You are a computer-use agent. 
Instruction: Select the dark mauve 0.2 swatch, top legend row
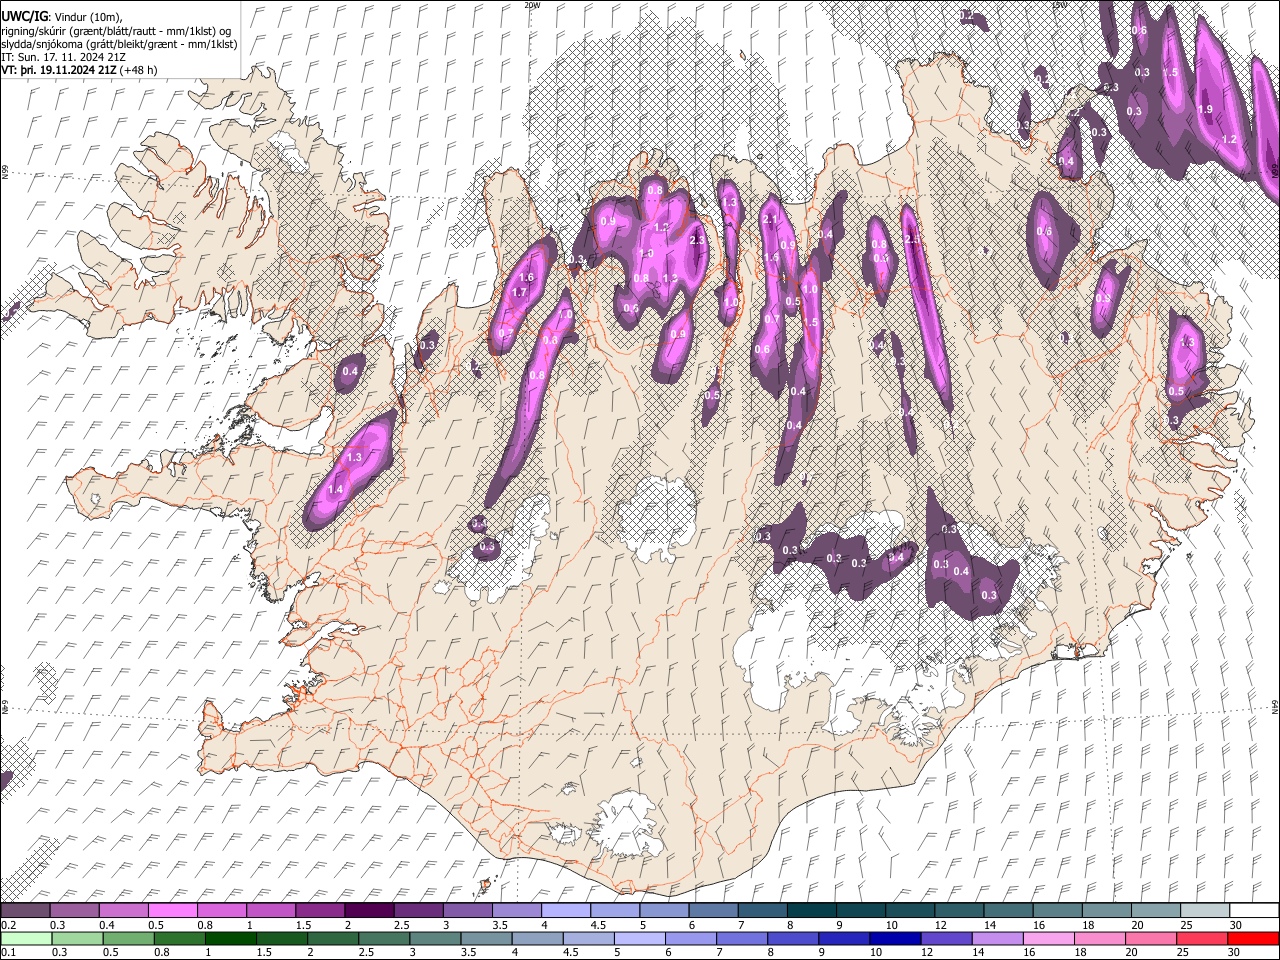click(x=26, y=910)
